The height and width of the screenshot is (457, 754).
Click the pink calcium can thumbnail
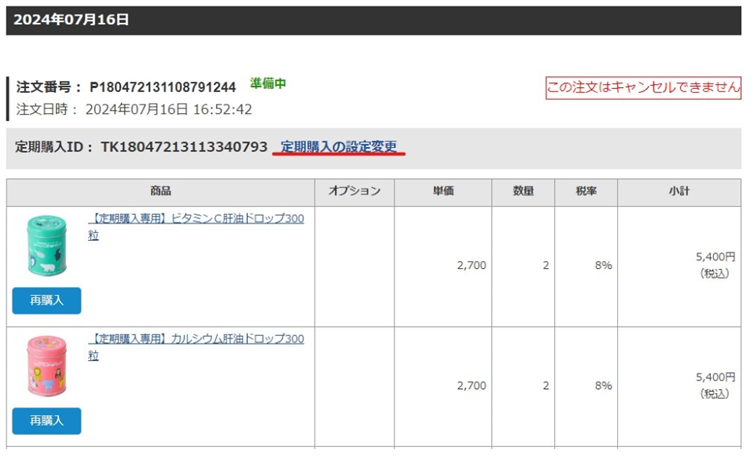click(x=46, y=366)
